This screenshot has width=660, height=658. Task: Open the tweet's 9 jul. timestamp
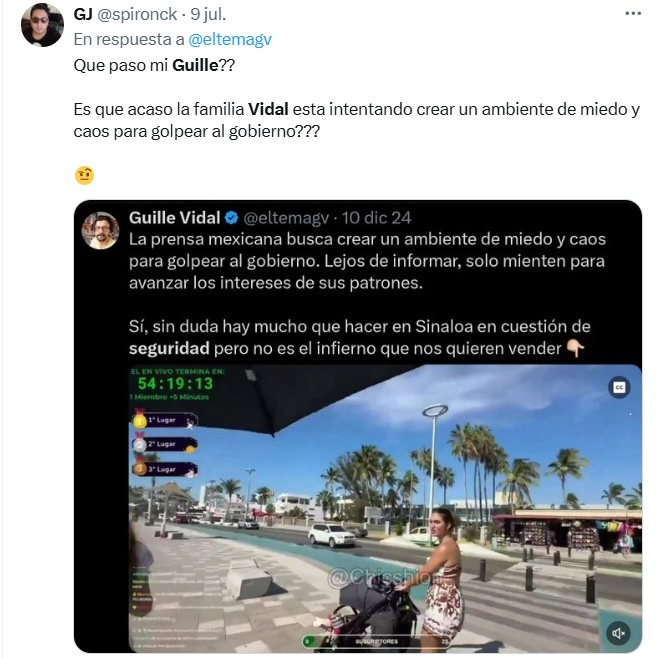(x=208, y=14)
